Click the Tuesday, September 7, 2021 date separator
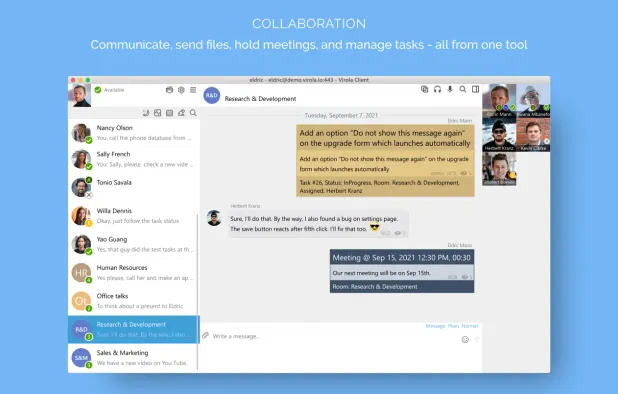 click(x=341, y=115)
